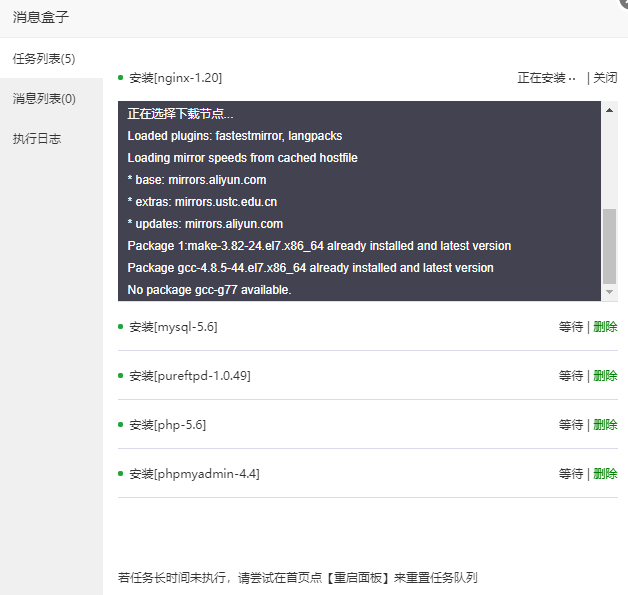Click log line '* extras: mirrors.ustc.edu.cn'
This screenshot has width=628, height=595.
202,202
